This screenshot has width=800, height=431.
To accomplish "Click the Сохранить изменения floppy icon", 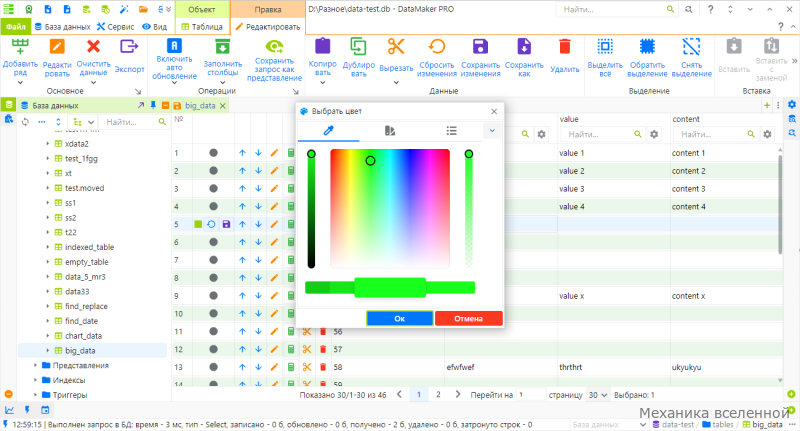I will pos(480,46).
